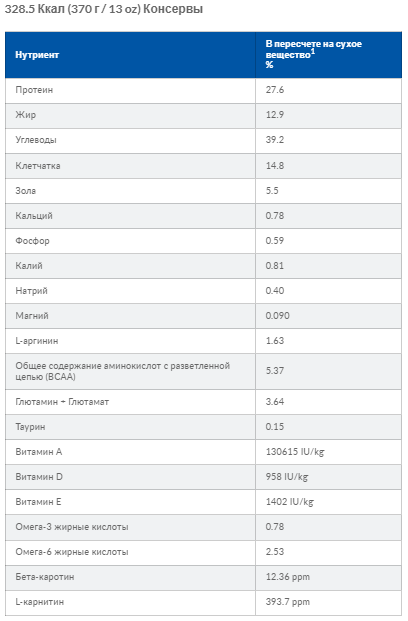Select the Зола row label
408x621 pixels.
pos(26,190)
